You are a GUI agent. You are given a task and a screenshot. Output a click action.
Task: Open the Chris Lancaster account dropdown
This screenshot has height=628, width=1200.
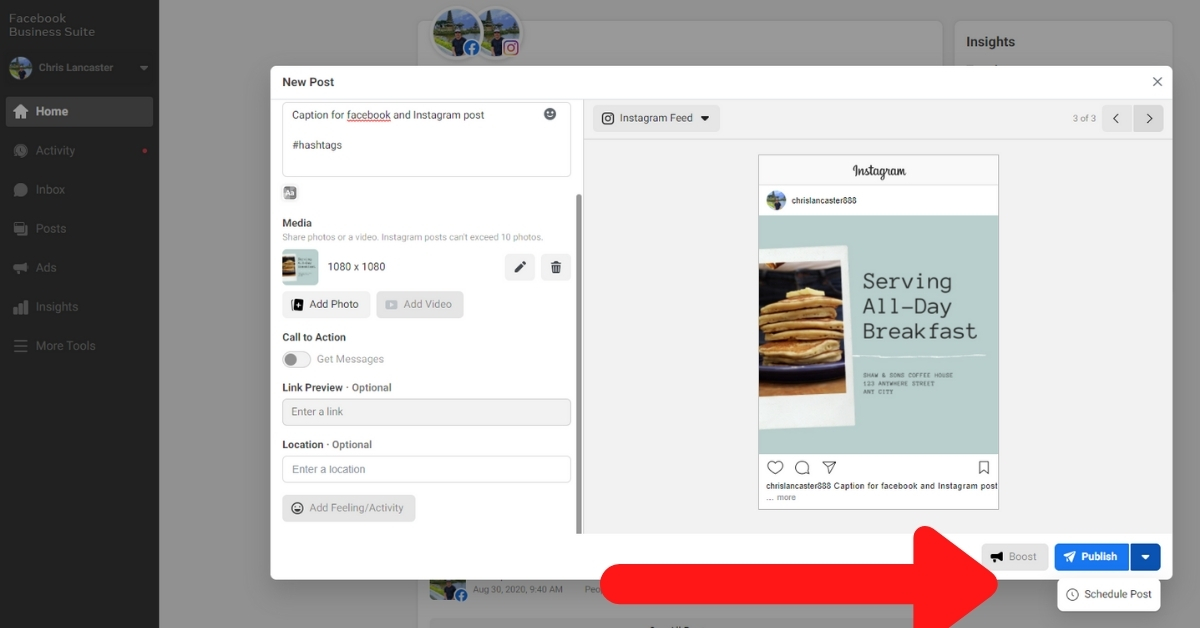pos(144,68)
